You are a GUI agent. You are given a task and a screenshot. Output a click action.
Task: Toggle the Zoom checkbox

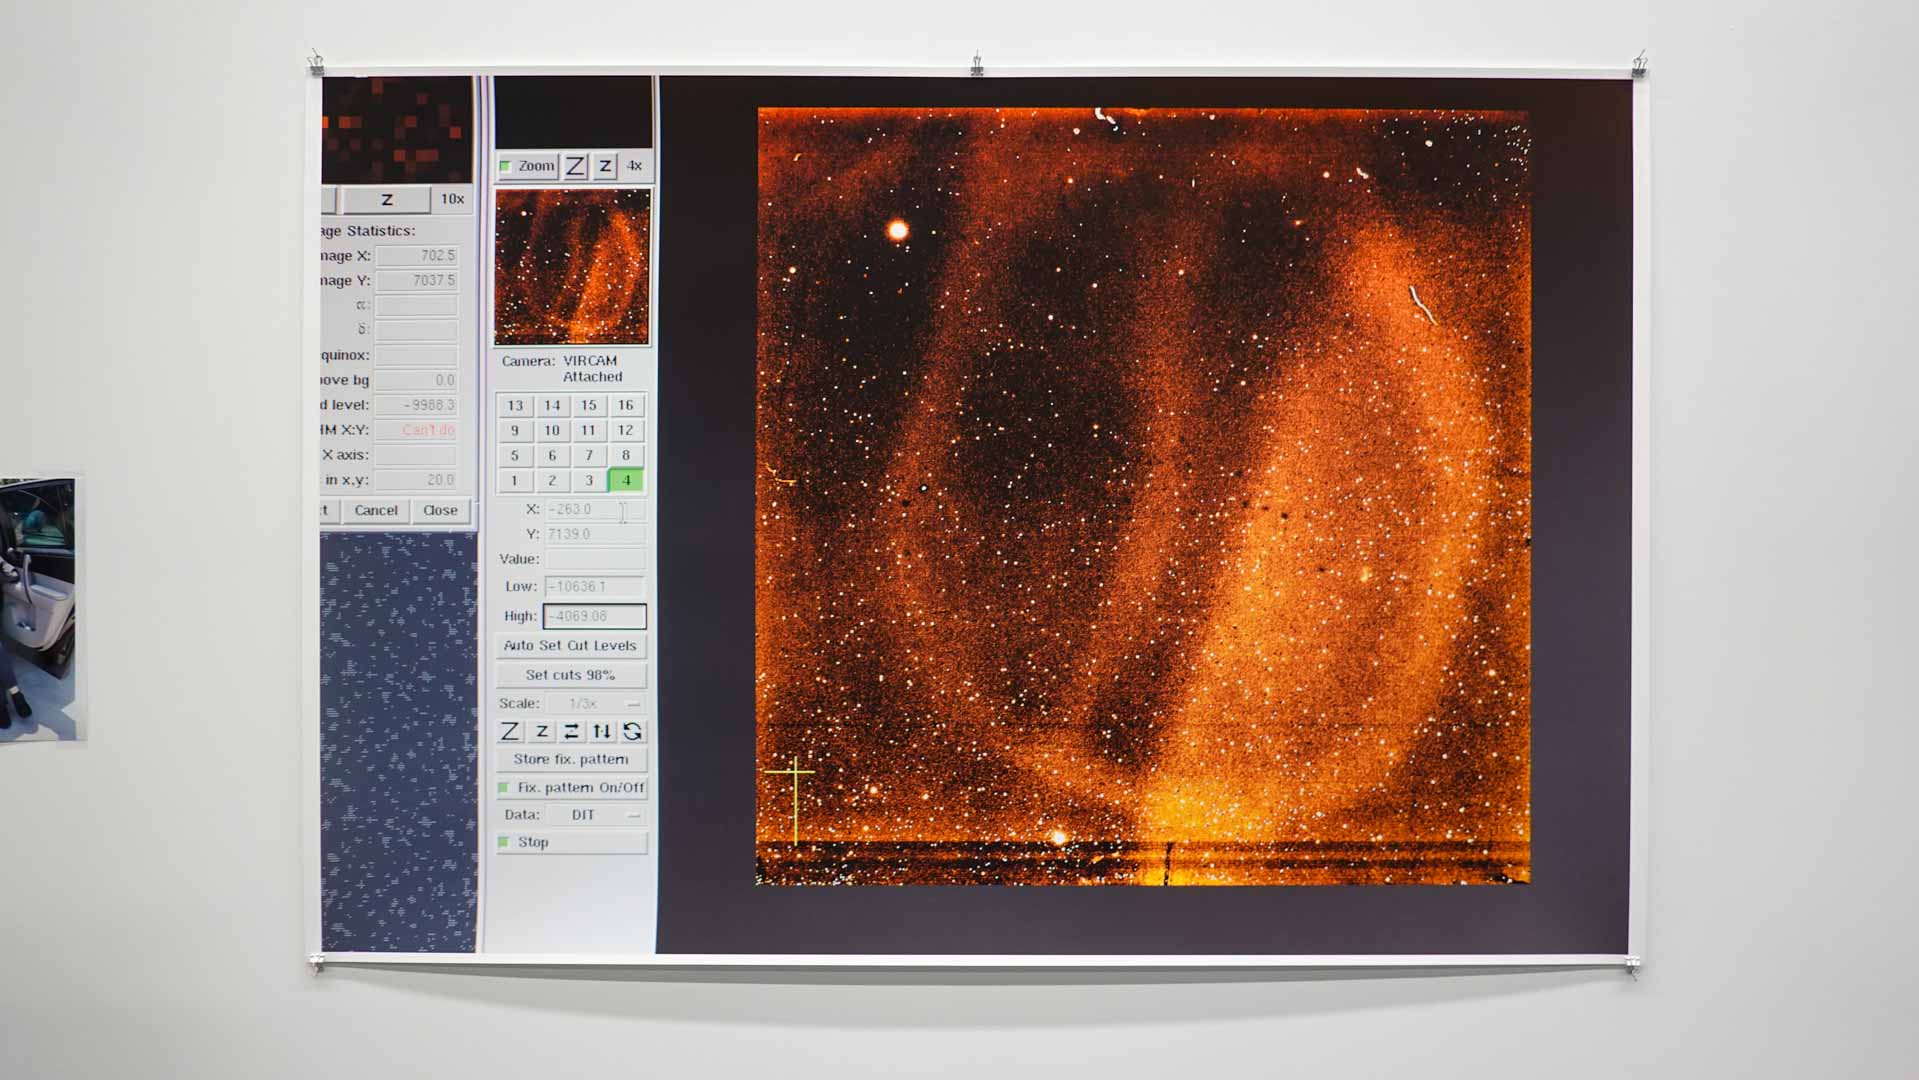click(506, 167)
